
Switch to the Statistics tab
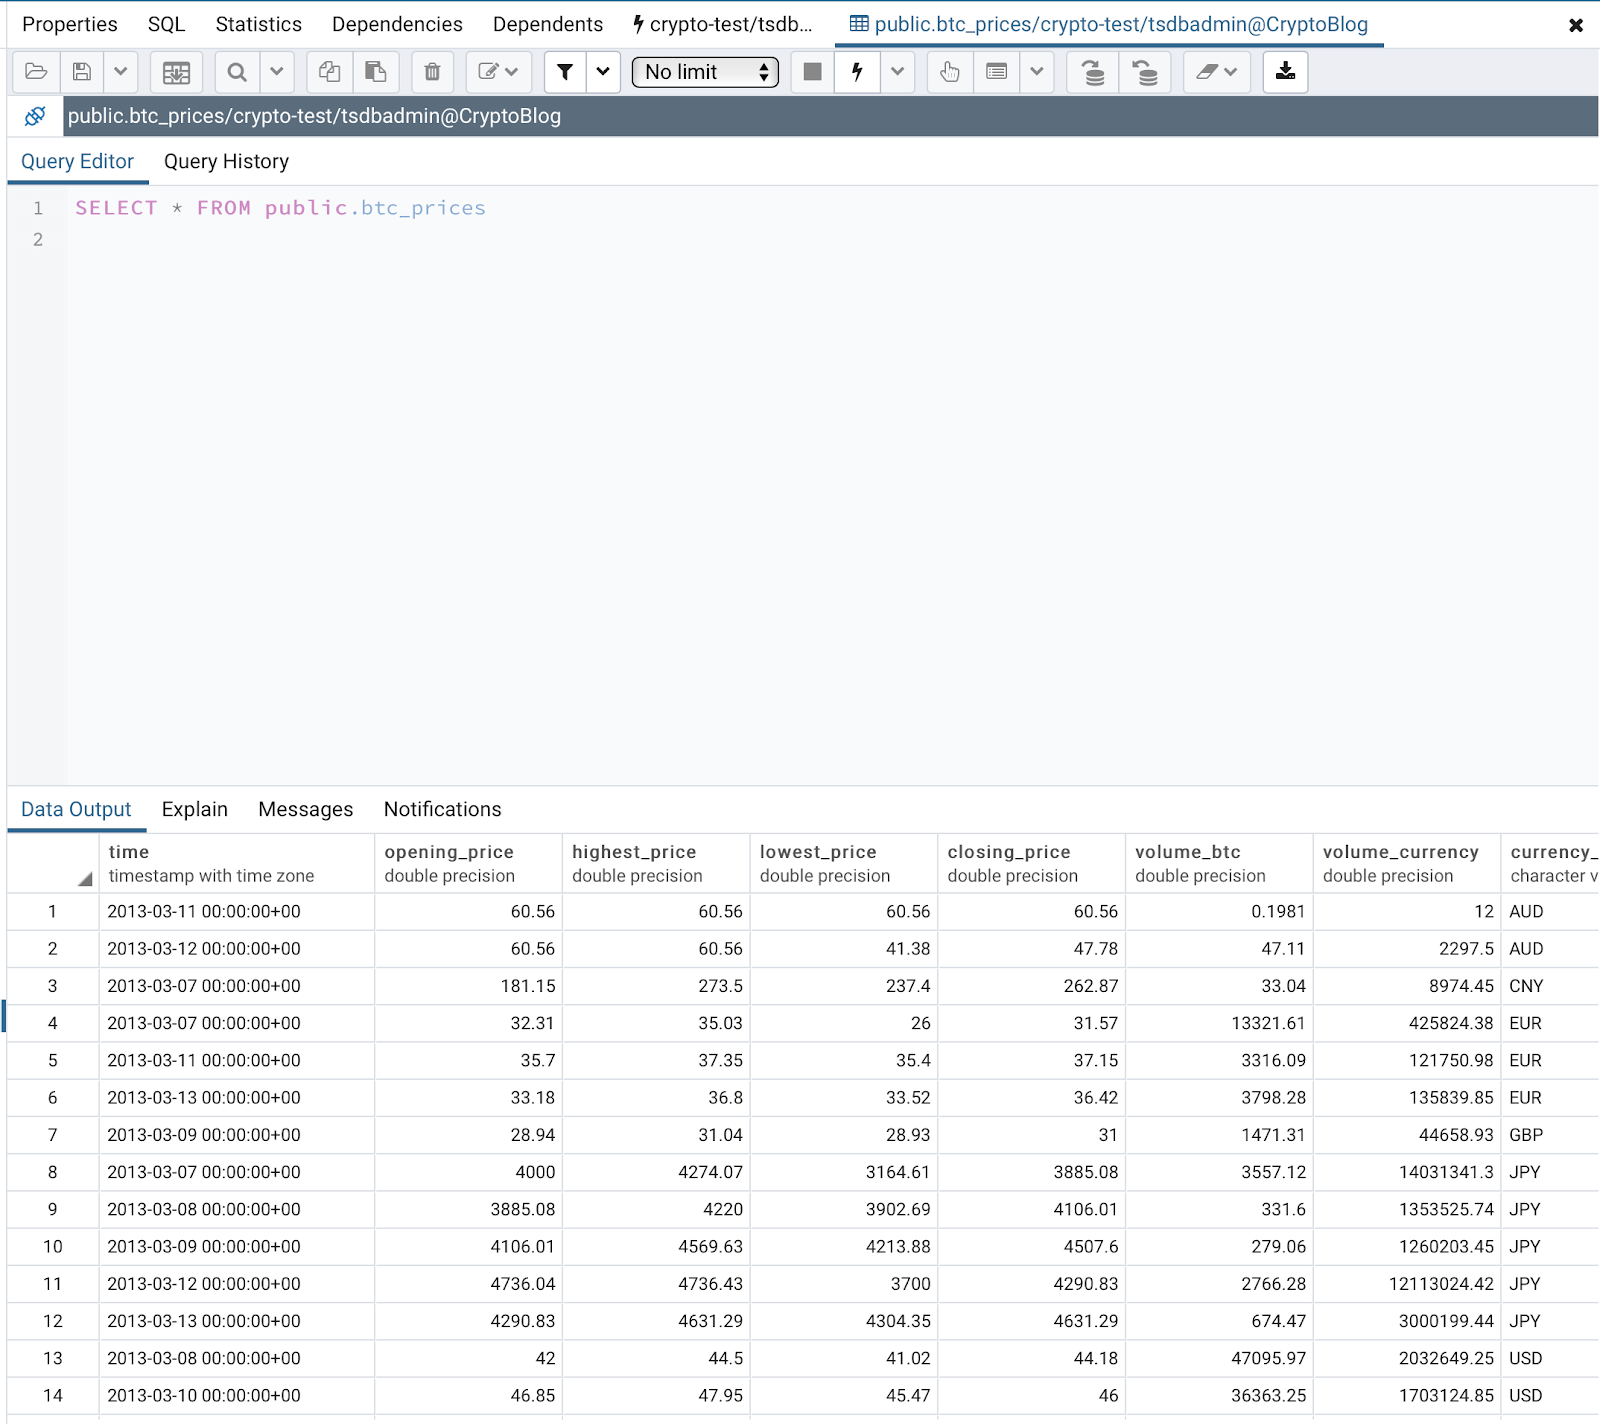click(258, 24)
